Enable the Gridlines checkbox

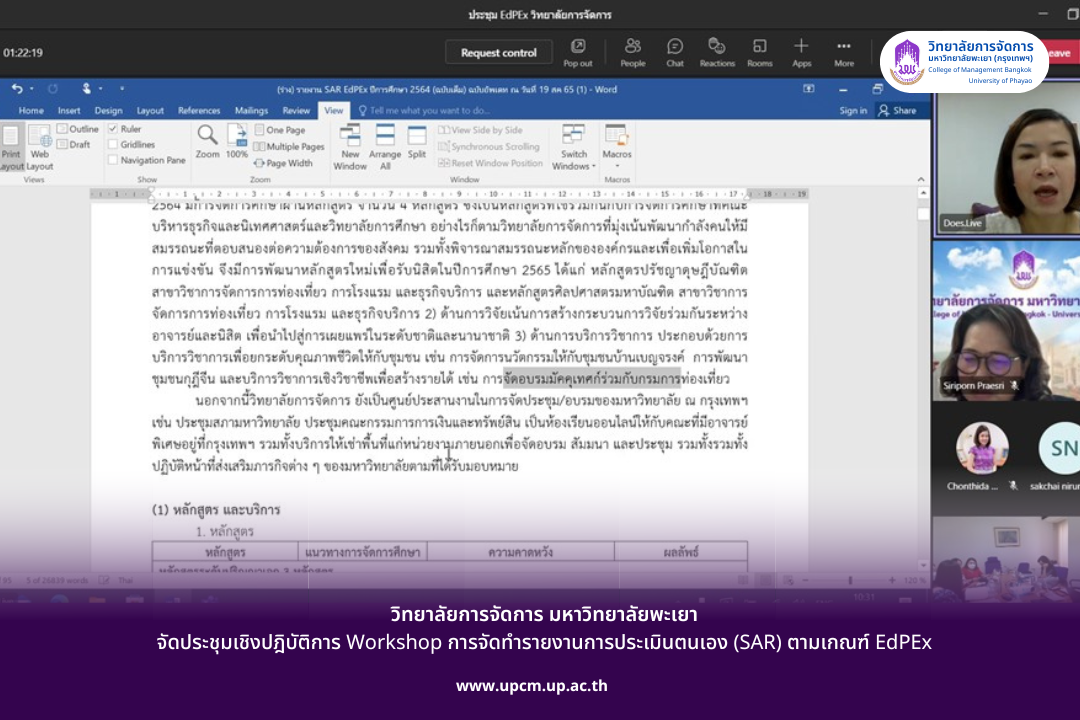(113, 145)
